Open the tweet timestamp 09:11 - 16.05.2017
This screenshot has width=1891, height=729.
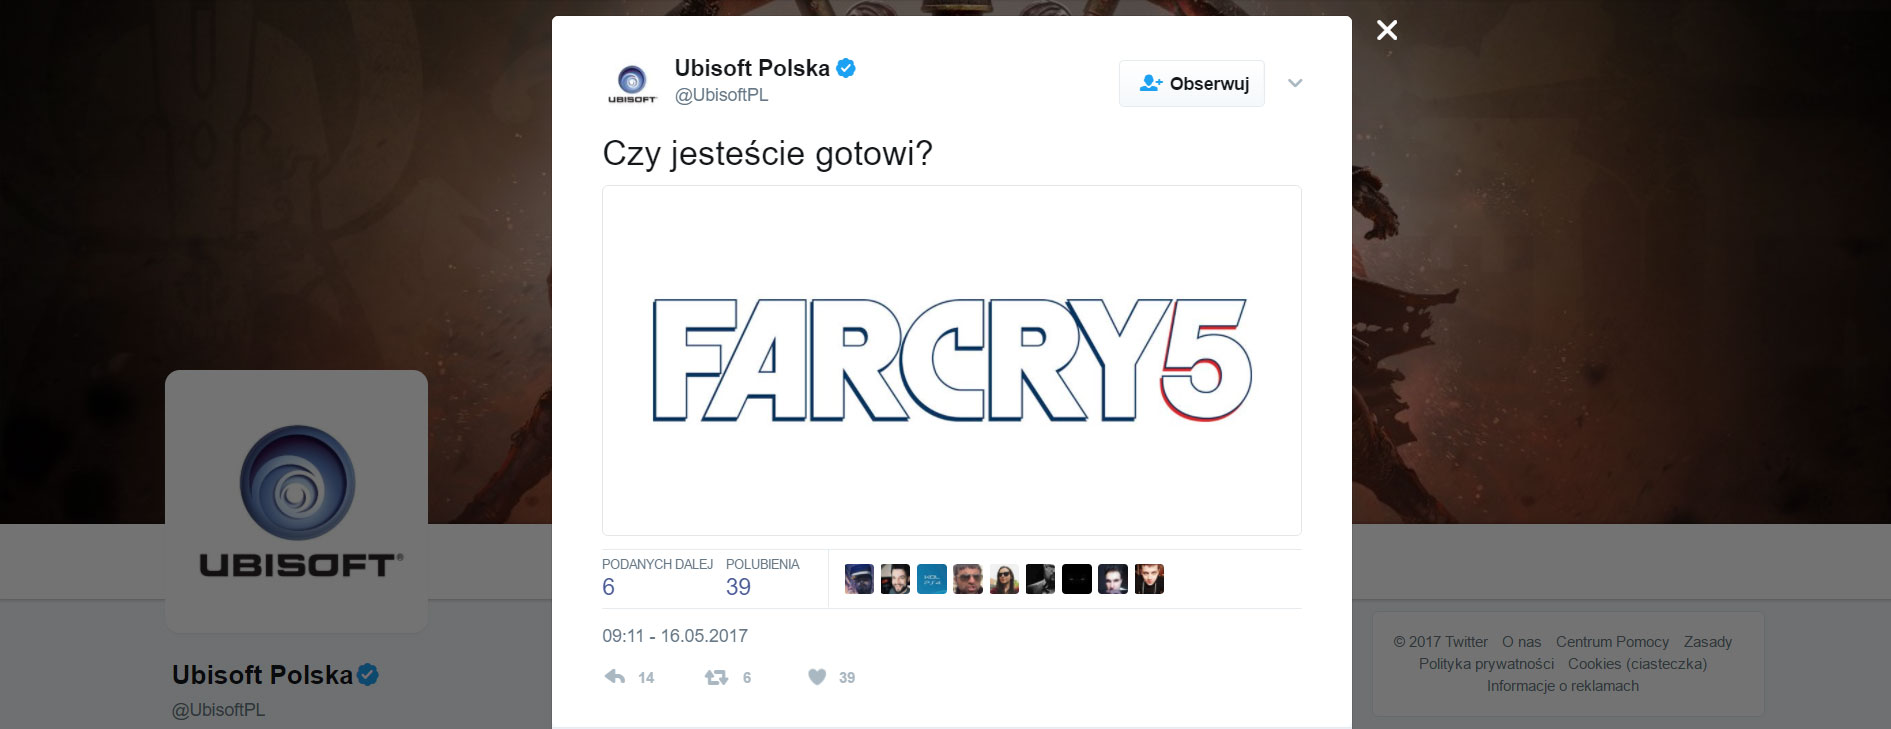click(675, 636)
